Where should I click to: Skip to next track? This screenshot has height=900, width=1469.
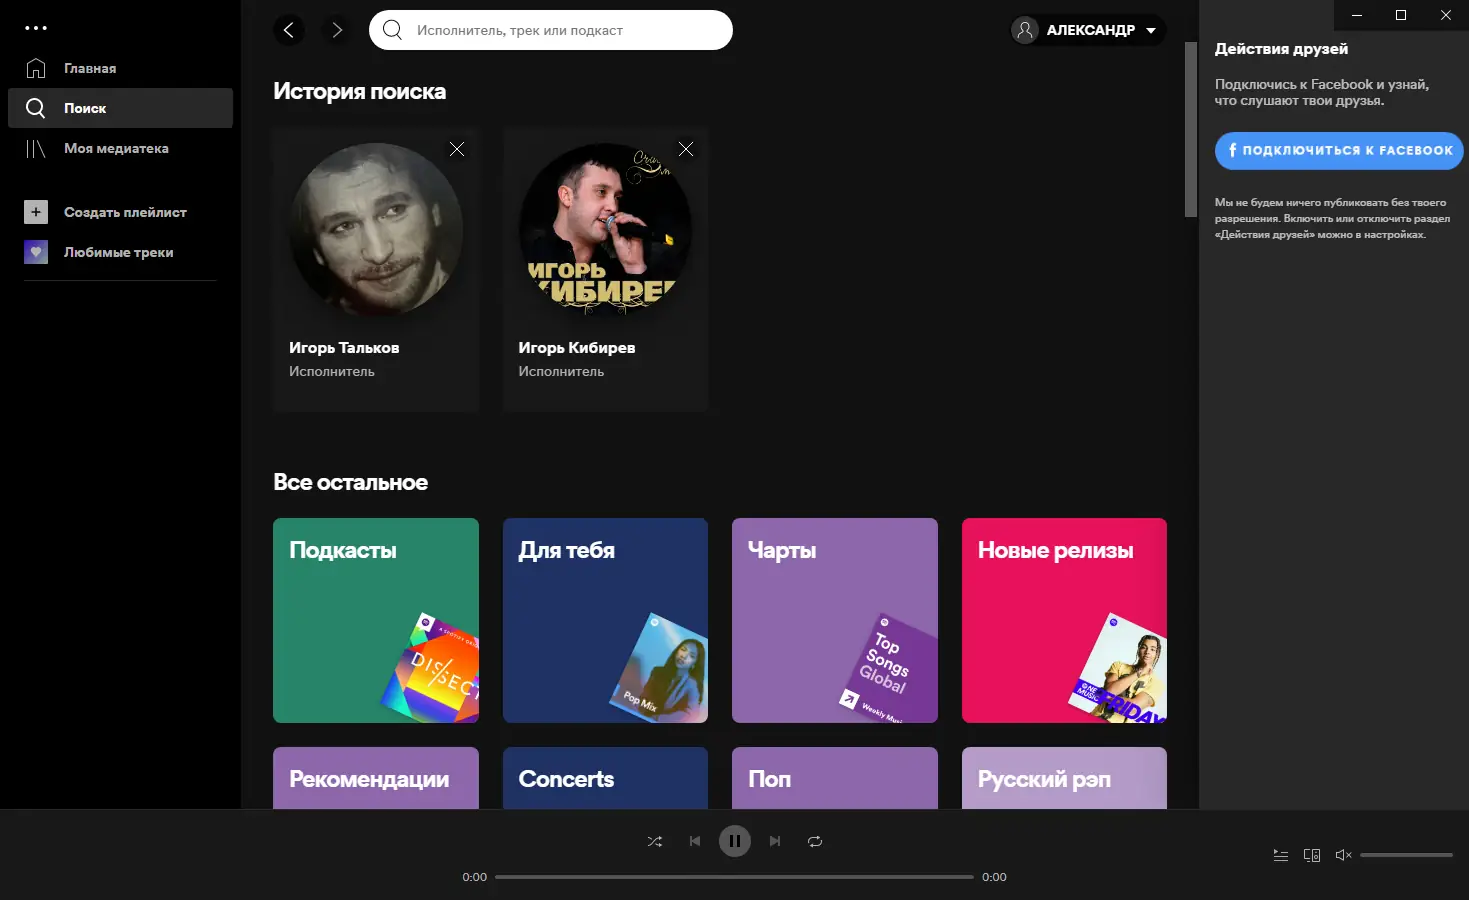point(775,841)
